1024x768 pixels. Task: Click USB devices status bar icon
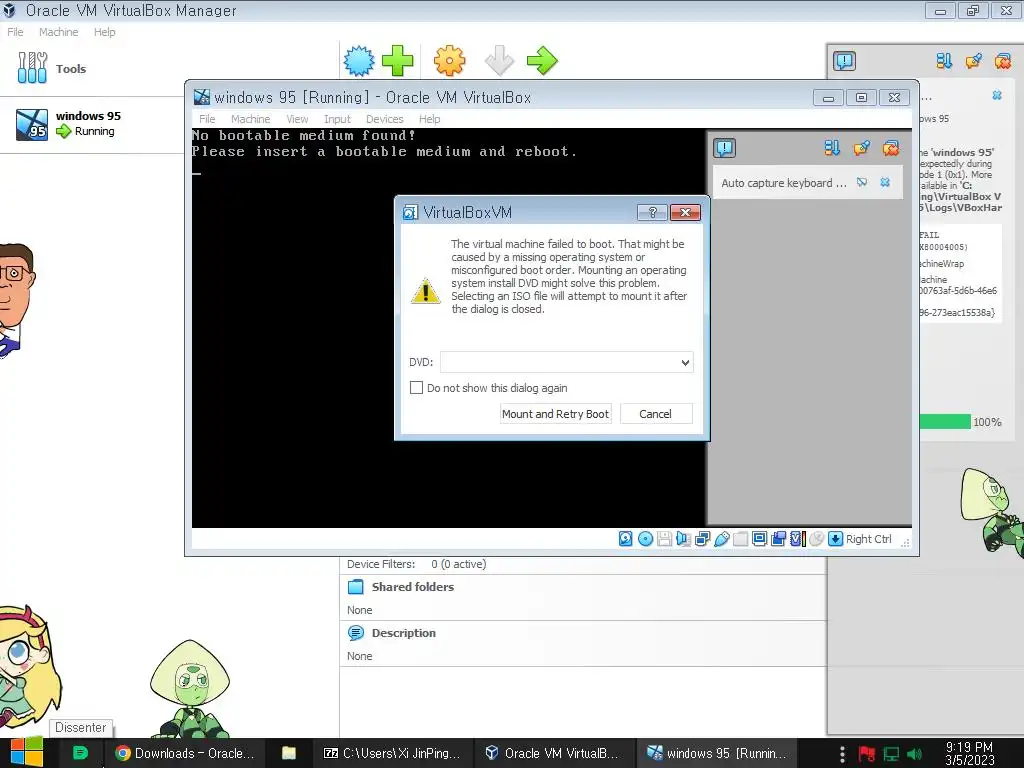click(x=722, y=539)
